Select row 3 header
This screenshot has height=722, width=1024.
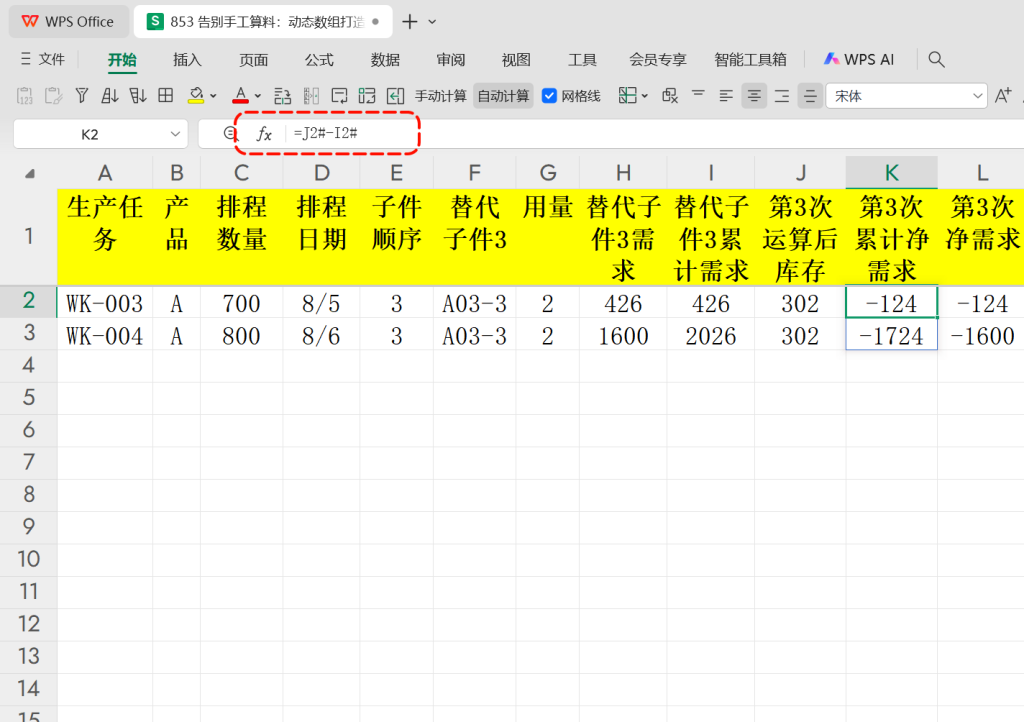[29, 333]
